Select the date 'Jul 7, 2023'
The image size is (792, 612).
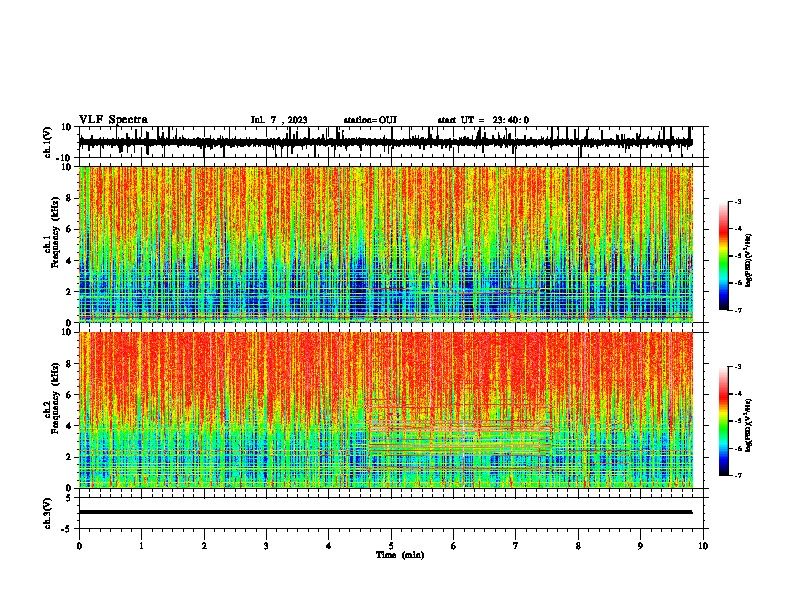pos(279,120)
